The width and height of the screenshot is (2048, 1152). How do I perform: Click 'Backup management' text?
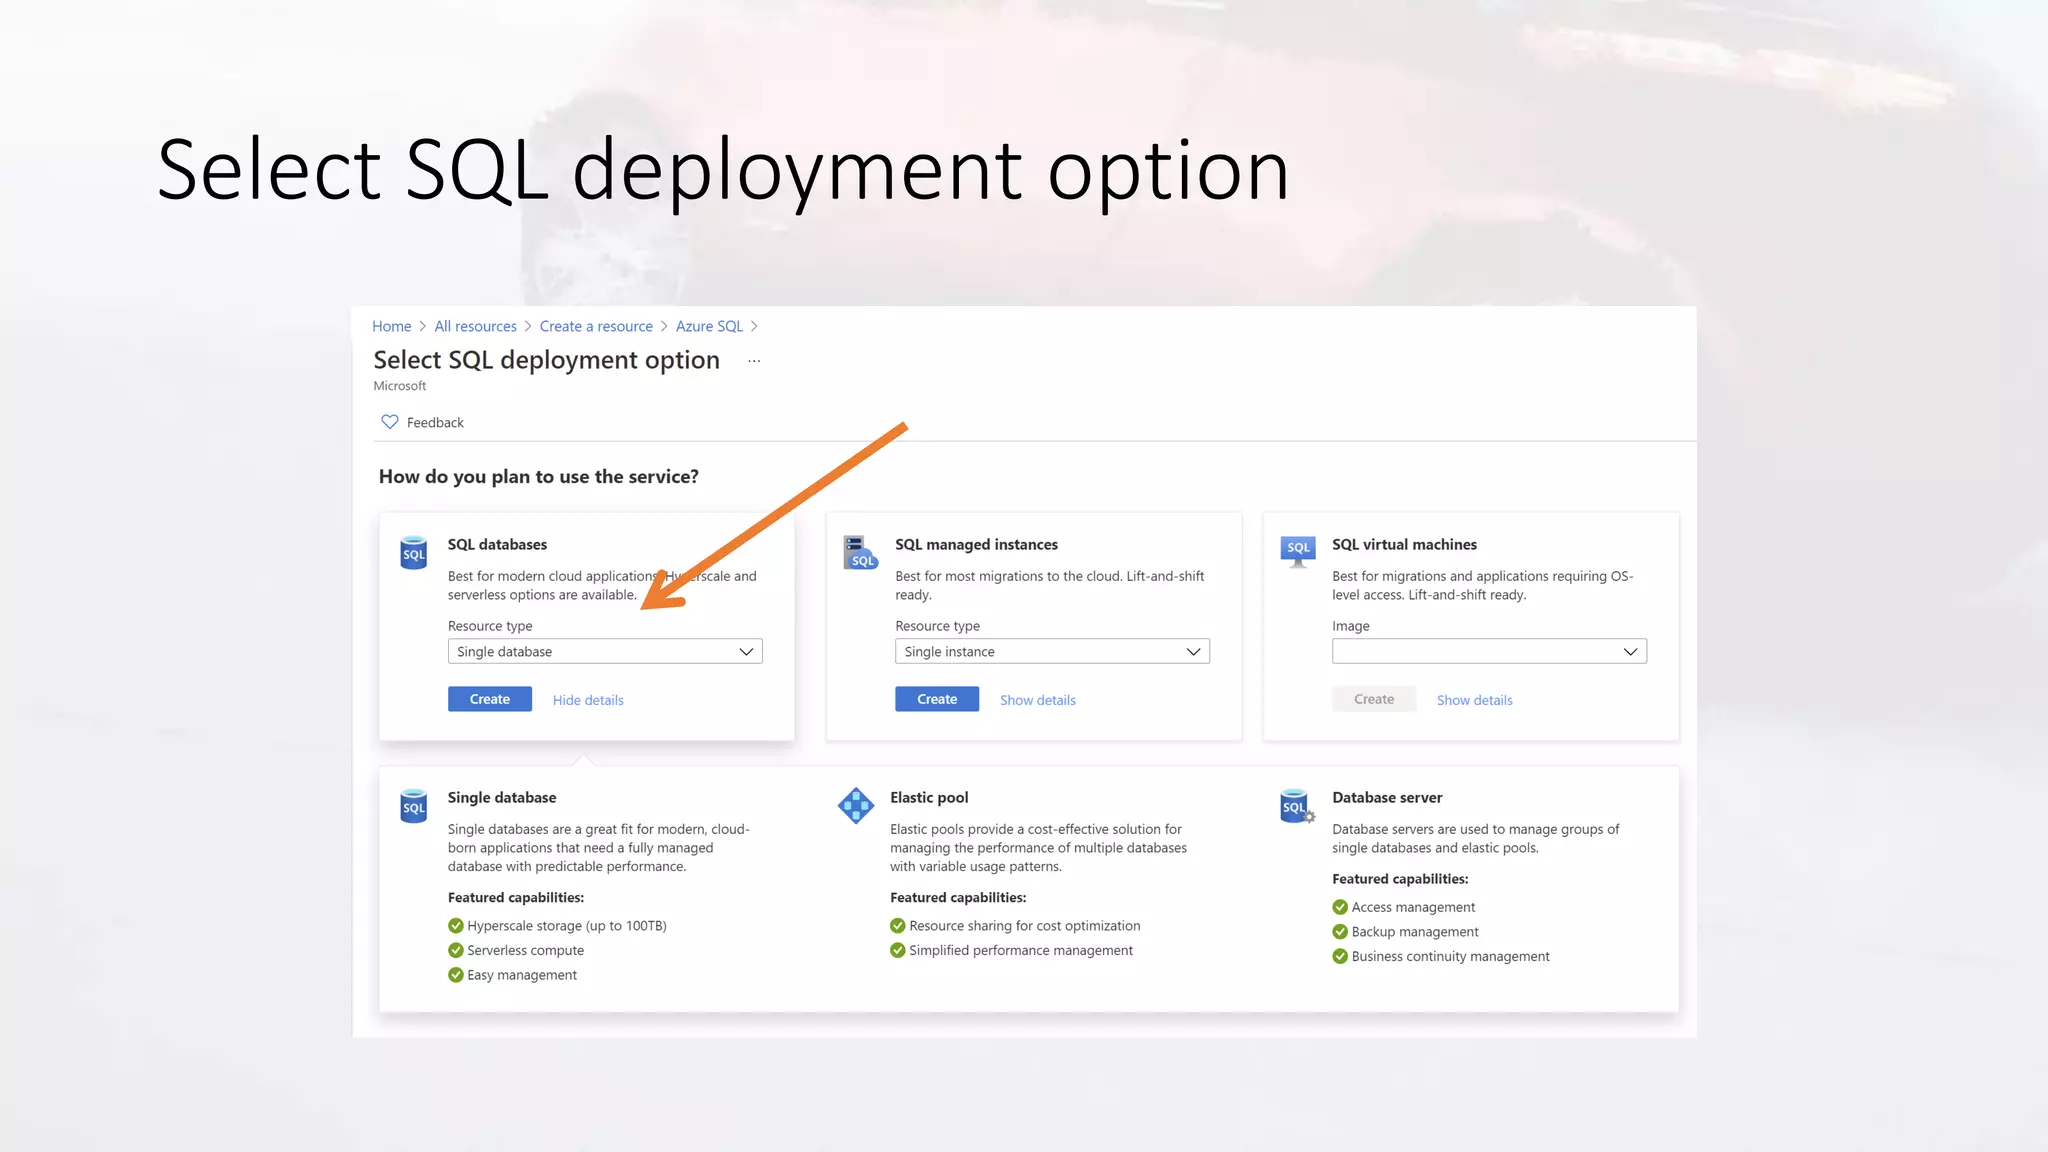[1415, 932]
